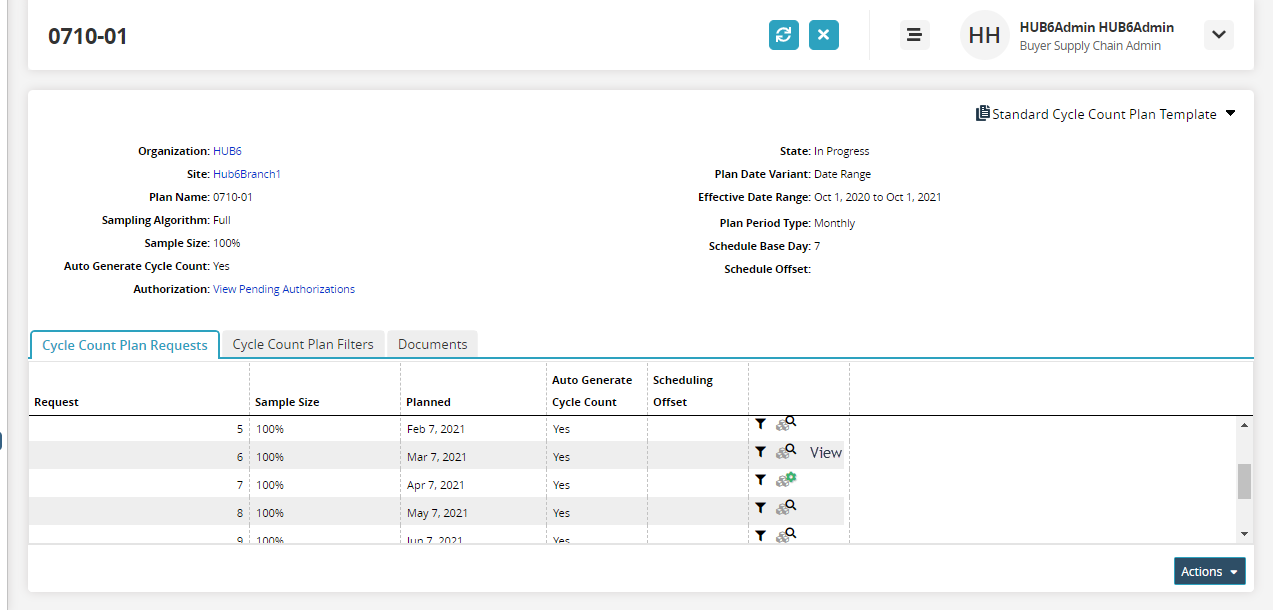Switch to the Documents tab
Viewport: 1273px width, 610px height.
click(432, 344)
